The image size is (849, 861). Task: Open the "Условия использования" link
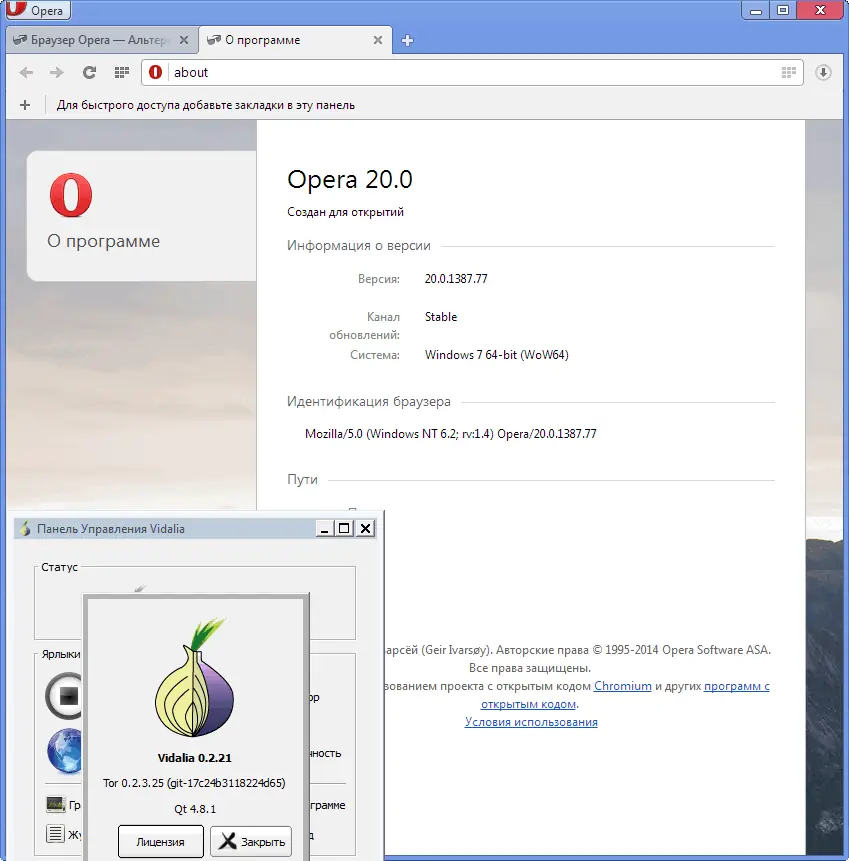pyautogui.click(x=531, y=722)
